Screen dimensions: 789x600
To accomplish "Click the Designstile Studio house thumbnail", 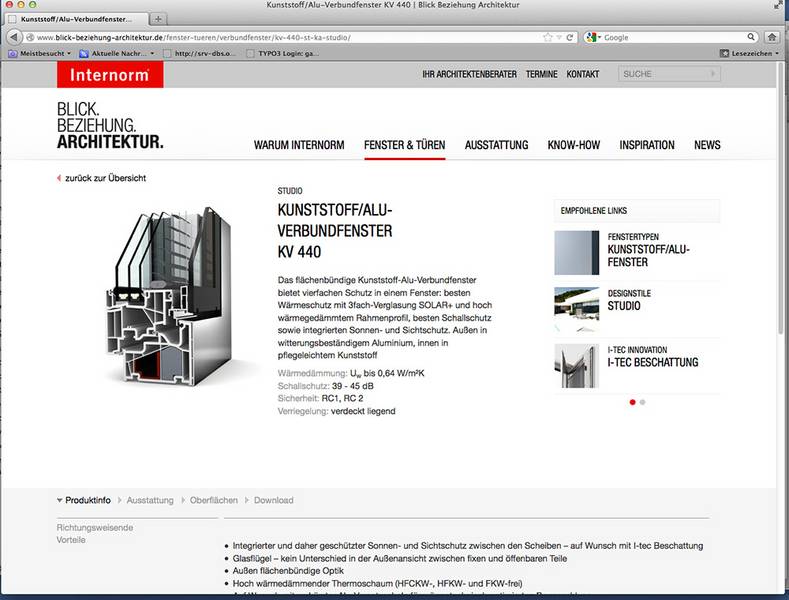I will [577, 309].
